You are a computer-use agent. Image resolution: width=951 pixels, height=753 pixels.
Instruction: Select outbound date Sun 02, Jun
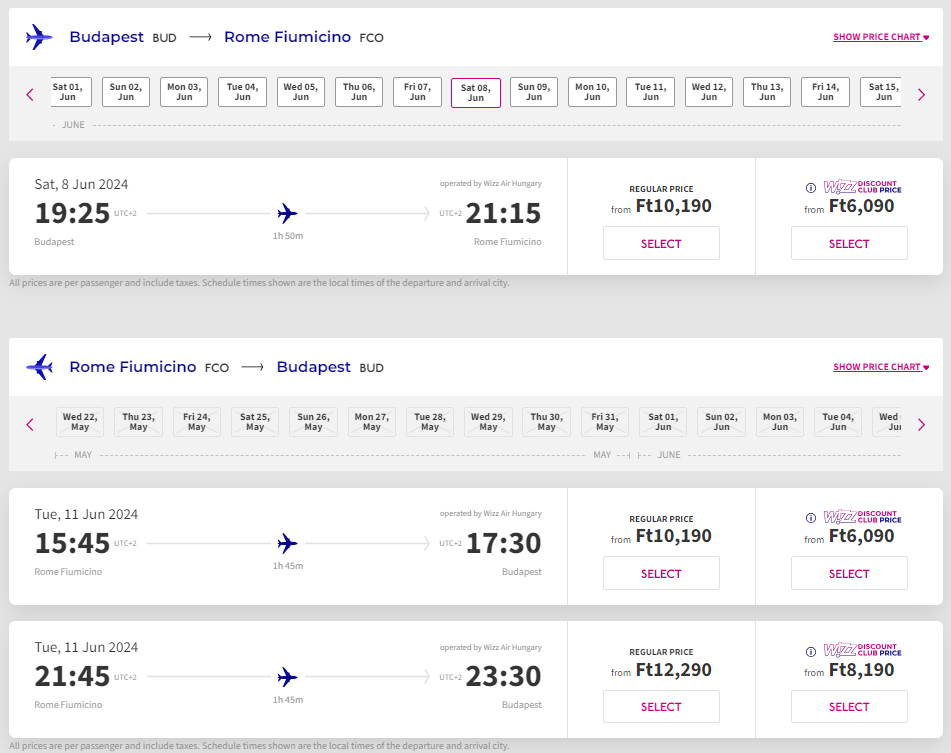tap(126, 92)
